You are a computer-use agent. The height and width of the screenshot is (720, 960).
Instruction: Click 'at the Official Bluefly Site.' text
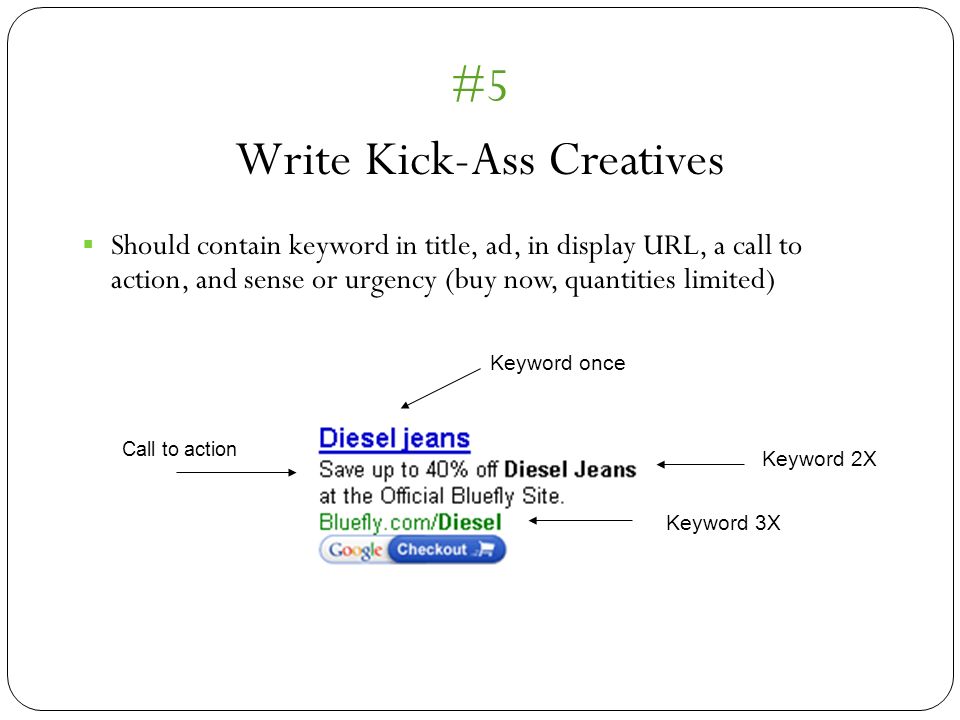(441, 496)
